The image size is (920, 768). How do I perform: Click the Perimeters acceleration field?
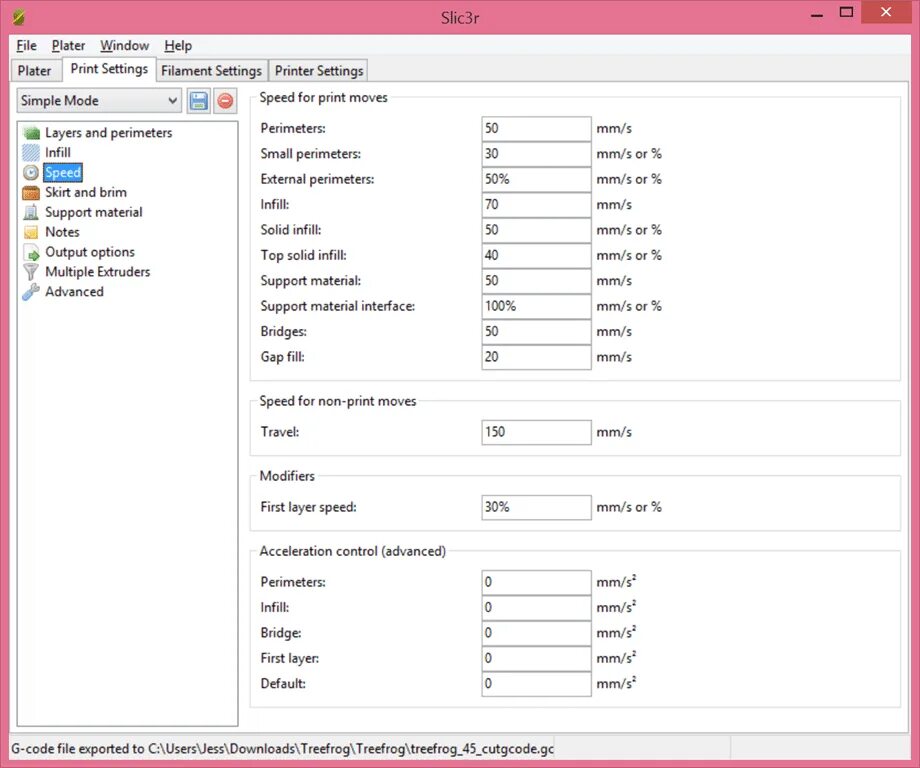pyautogui.click(x=536, y=582)
